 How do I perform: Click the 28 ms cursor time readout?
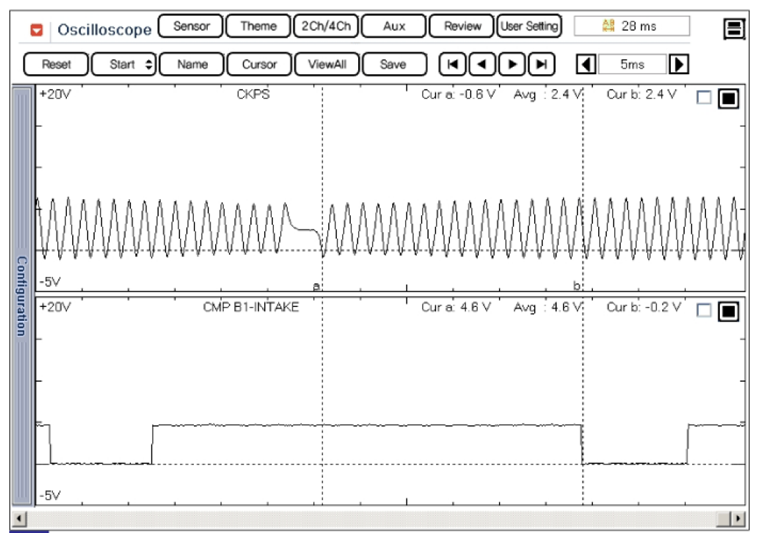click(631, 27)
